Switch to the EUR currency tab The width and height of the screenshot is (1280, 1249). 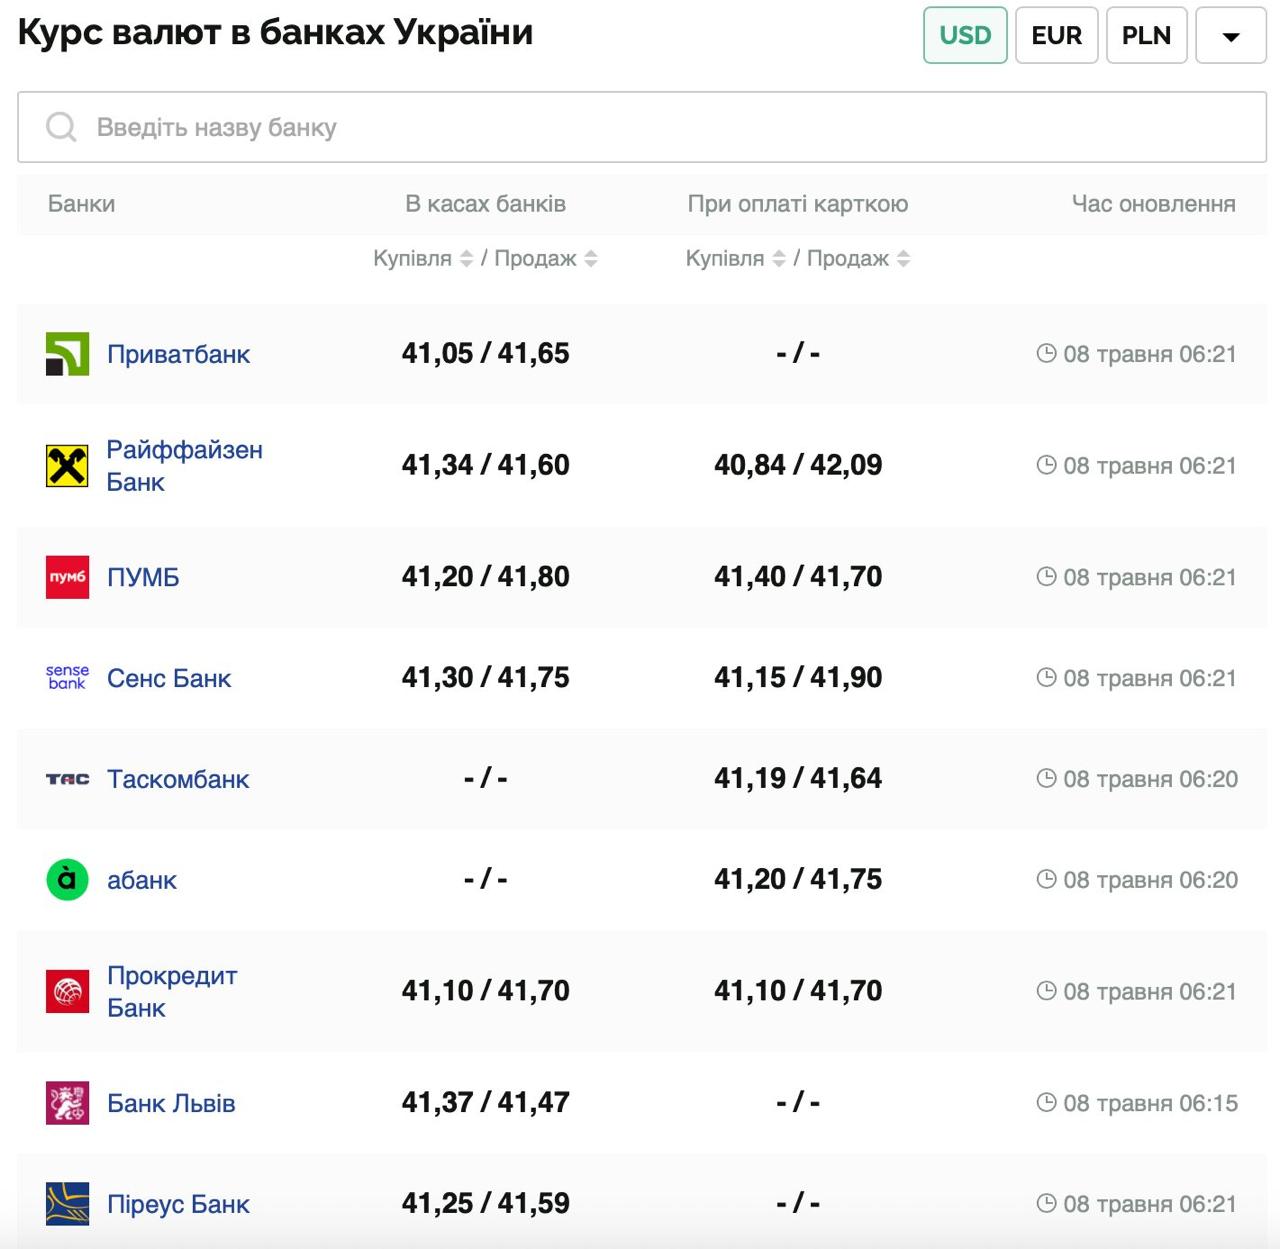tap(1056, 35)
